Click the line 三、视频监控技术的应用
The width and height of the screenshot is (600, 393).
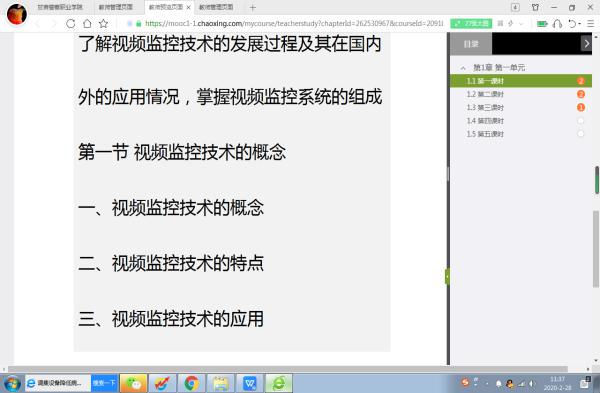(171, 318)
